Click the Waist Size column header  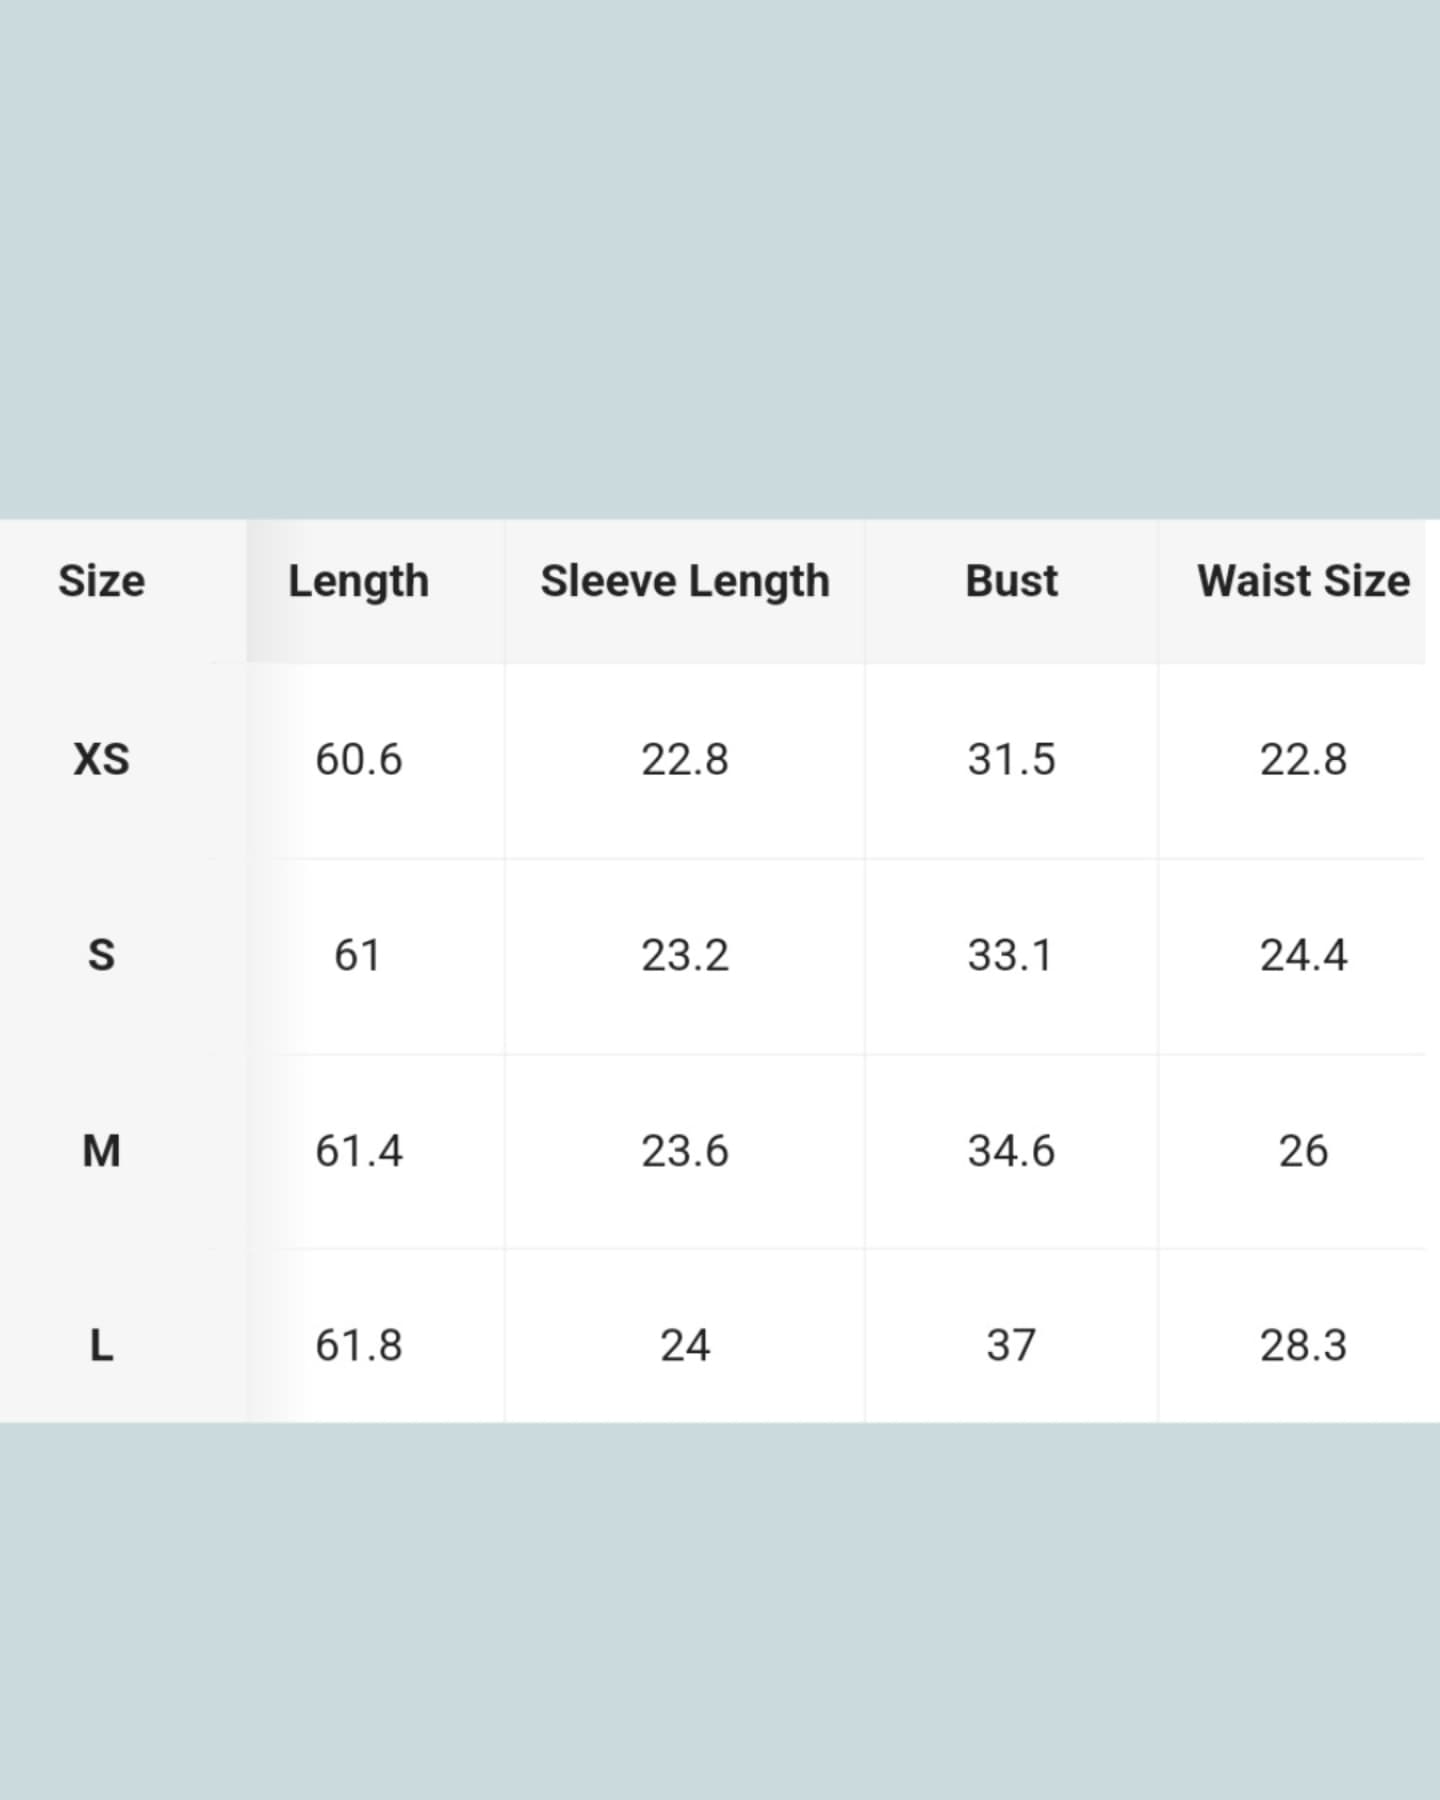pyautogui.click(x=1303, y=581)
